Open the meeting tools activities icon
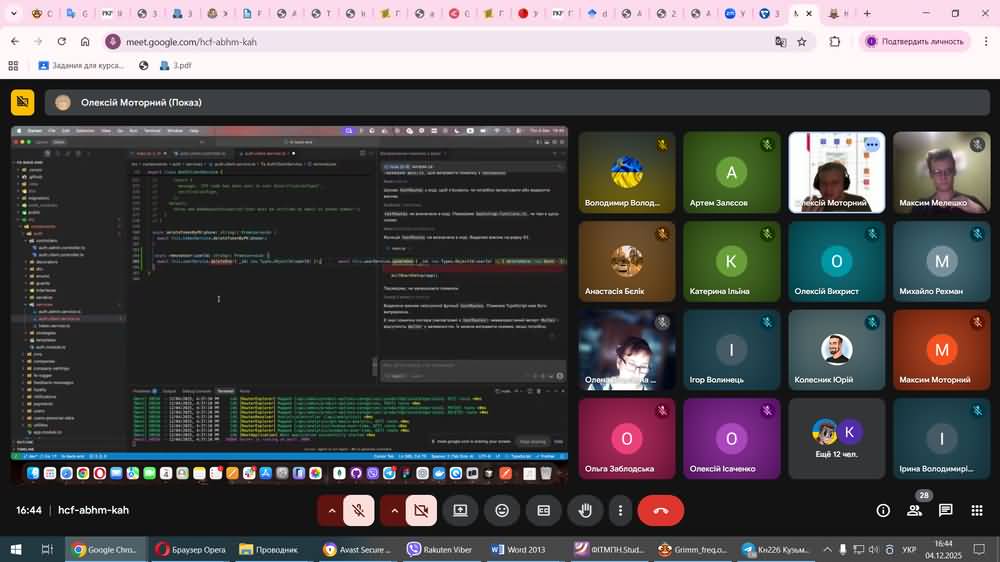Viewport: 1000px width, 562px height. tap(976, 510)
